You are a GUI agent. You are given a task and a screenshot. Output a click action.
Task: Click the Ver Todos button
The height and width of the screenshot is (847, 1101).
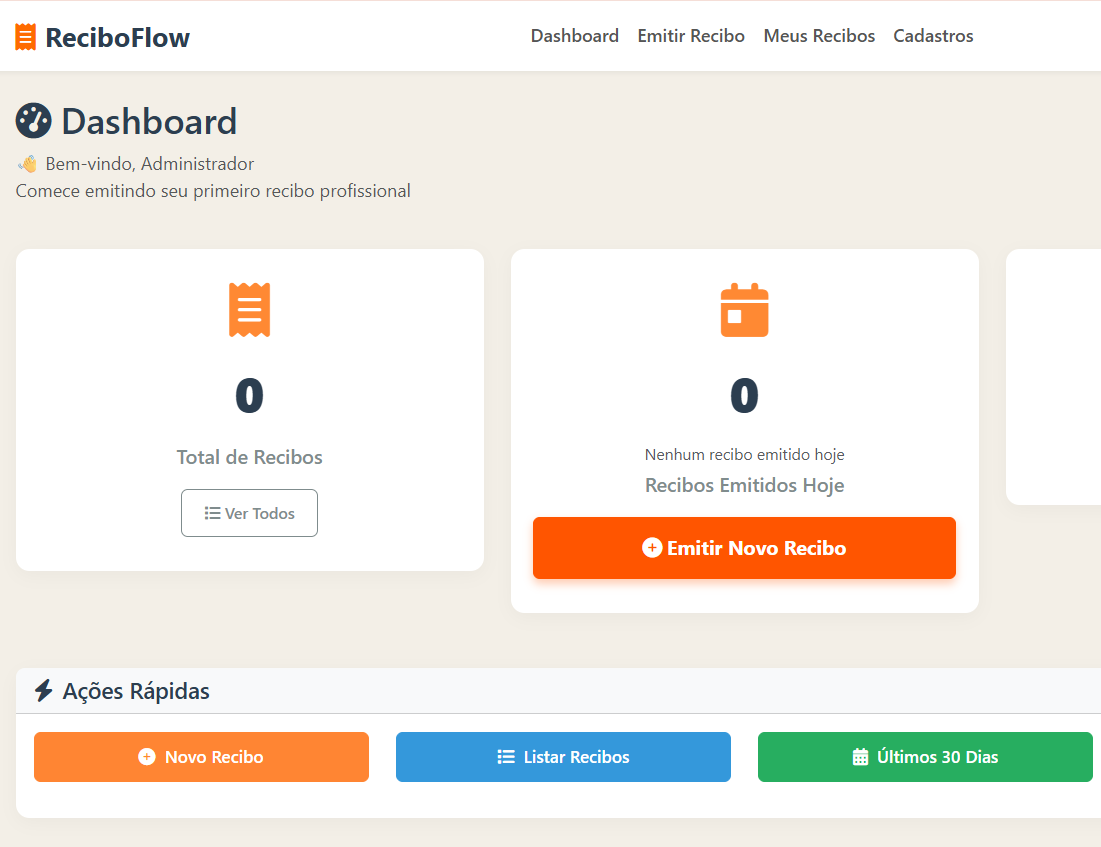pyautogui.click(x=249, y=513)
